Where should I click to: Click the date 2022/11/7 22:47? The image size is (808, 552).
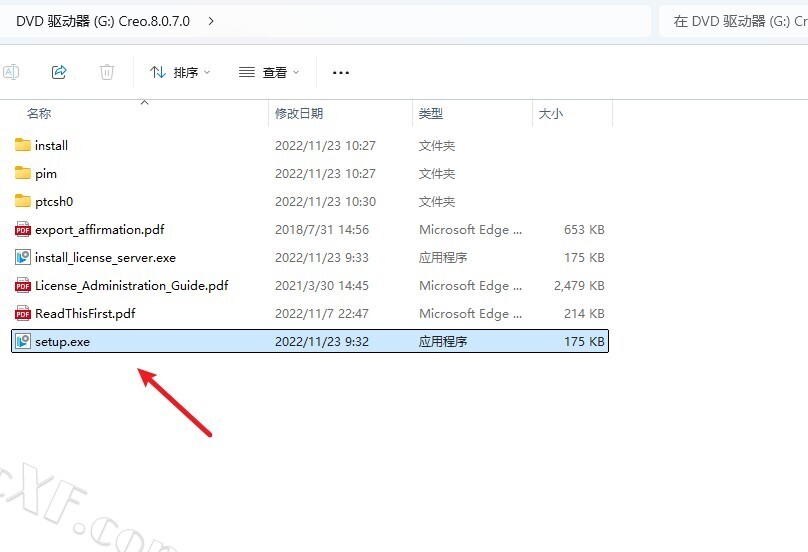(x=322, y=313)
